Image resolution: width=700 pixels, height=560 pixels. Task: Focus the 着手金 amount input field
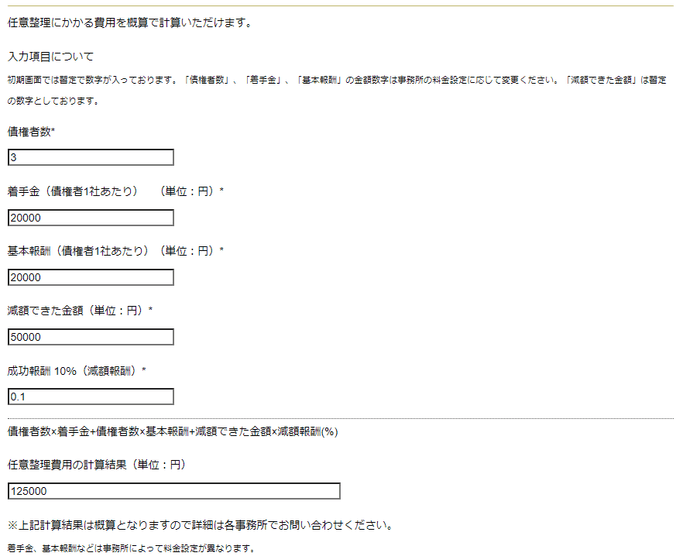click(x=90, y=218)
